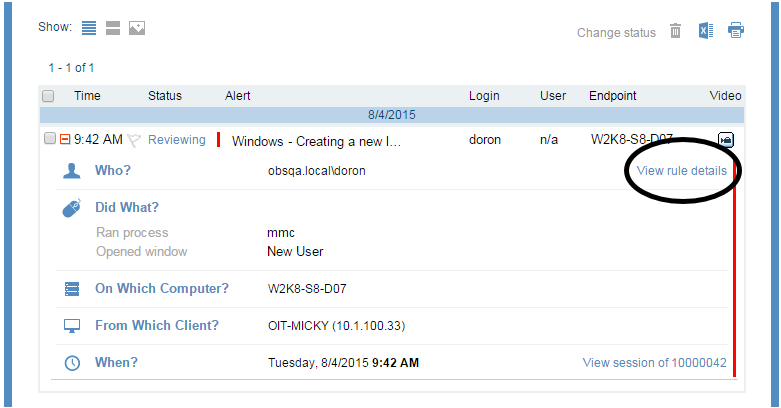
Task: Play the alert video icon
Action: [x=726, y=140]
